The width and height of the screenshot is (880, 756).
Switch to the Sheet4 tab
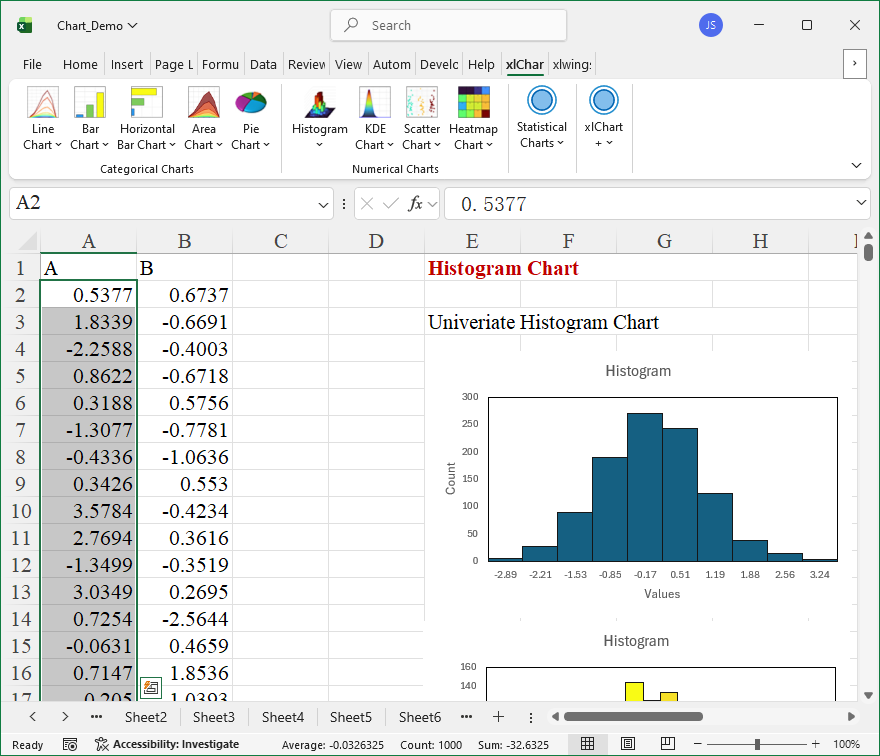pyautogui.click(x=282, y=717)
